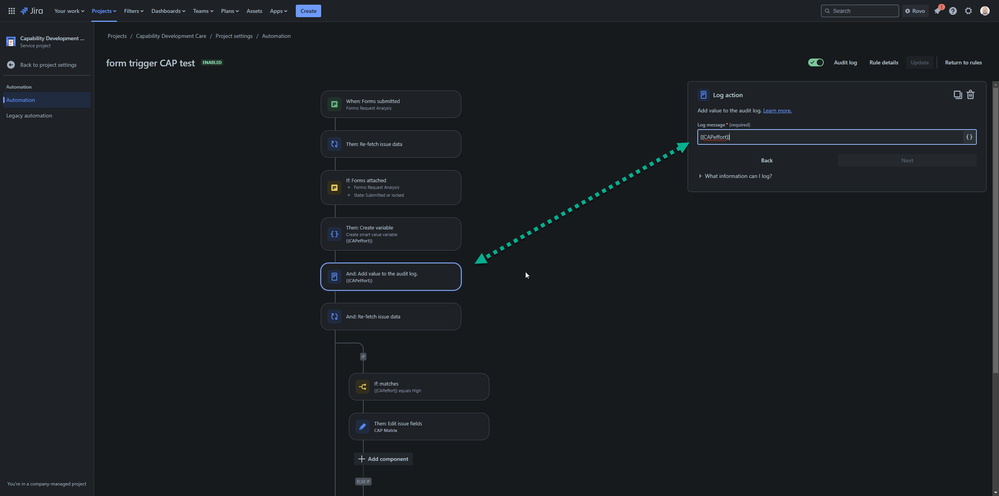Screen dimensions: 999x496
Task: Click the Update button
Action: coord(919,62)
